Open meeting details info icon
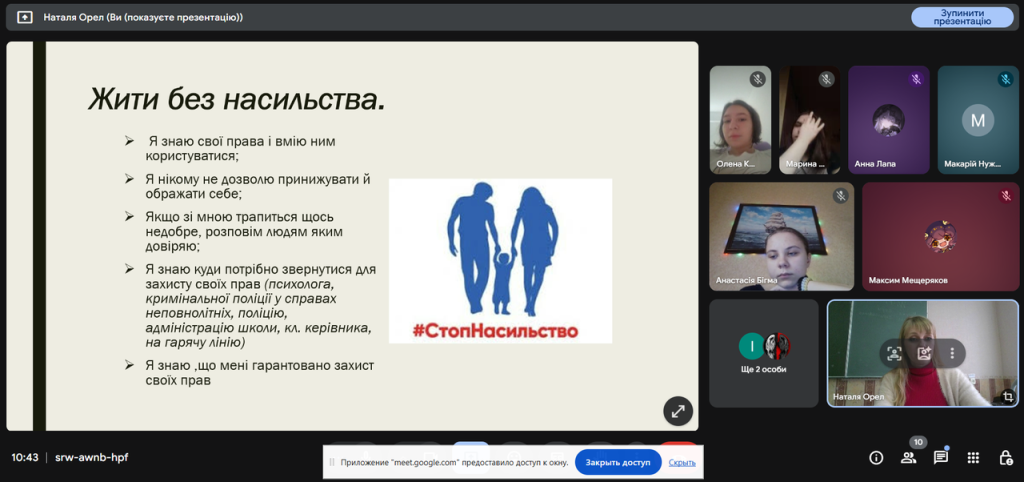The width and height of the screenshot is (1024, 482). (x=876, y=458)
